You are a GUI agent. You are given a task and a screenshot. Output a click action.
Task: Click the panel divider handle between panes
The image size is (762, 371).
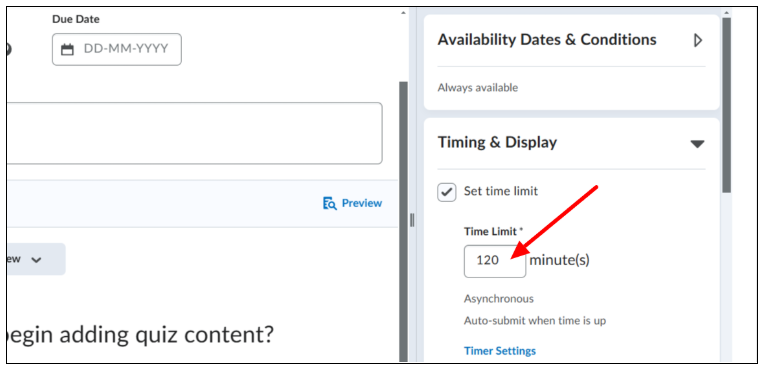pyautogui.click(x=412, y=220)
